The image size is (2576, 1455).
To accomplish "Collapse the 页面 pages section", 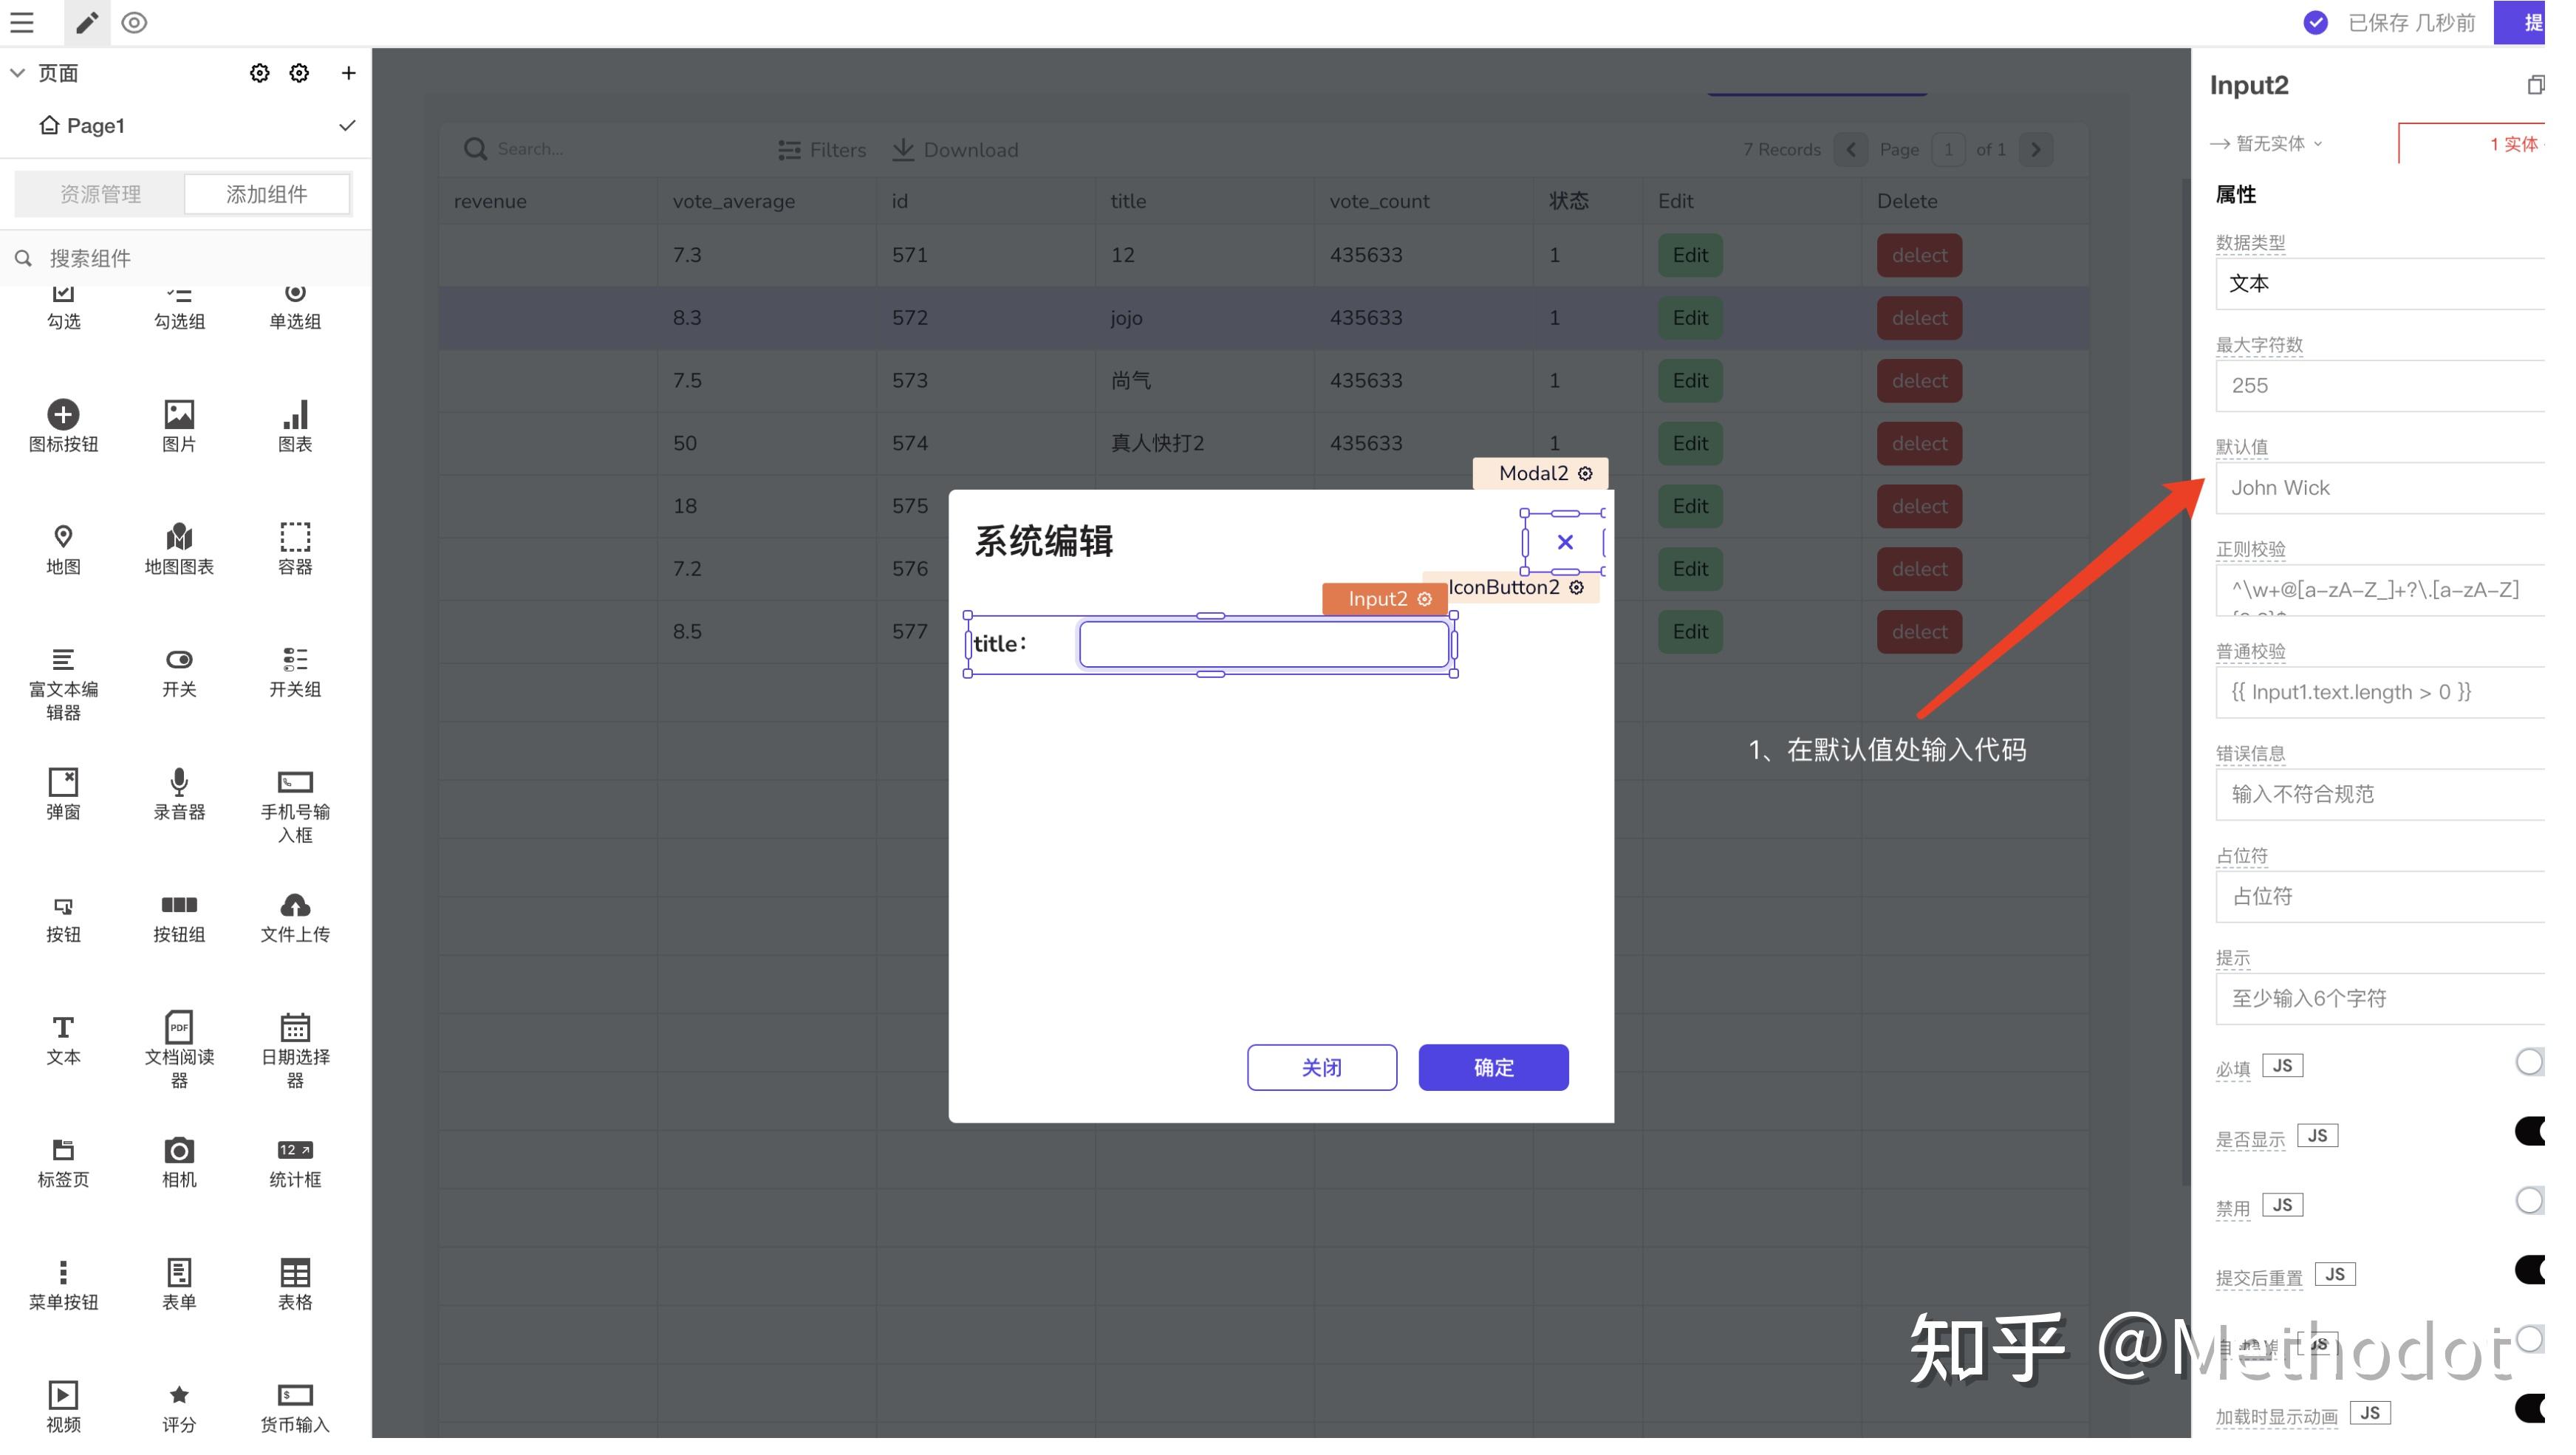I will [18, 73].
